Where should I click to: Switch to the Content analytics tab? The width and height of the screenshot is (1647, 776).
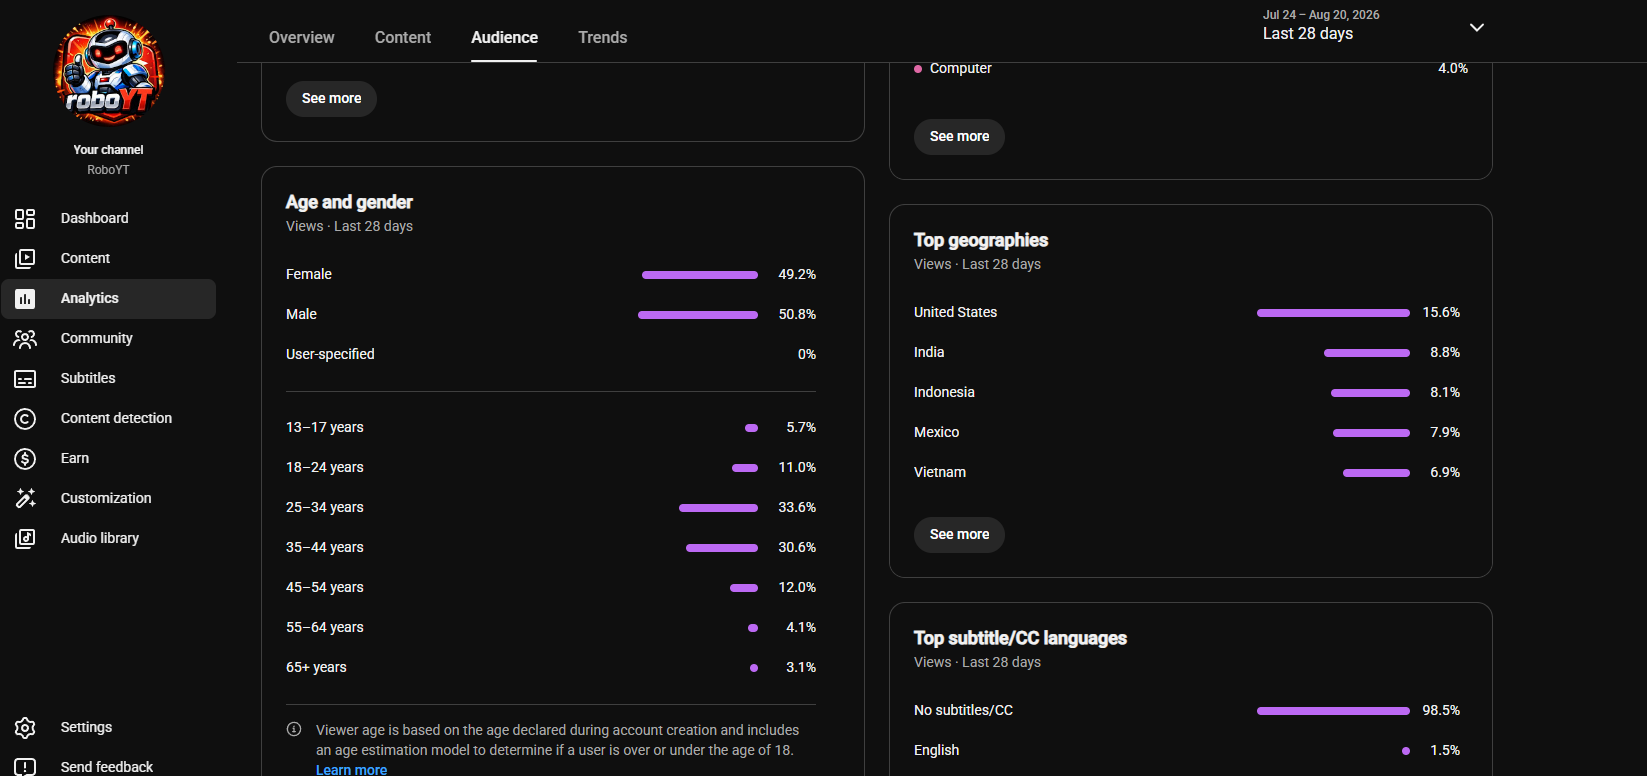pos(403,37)
